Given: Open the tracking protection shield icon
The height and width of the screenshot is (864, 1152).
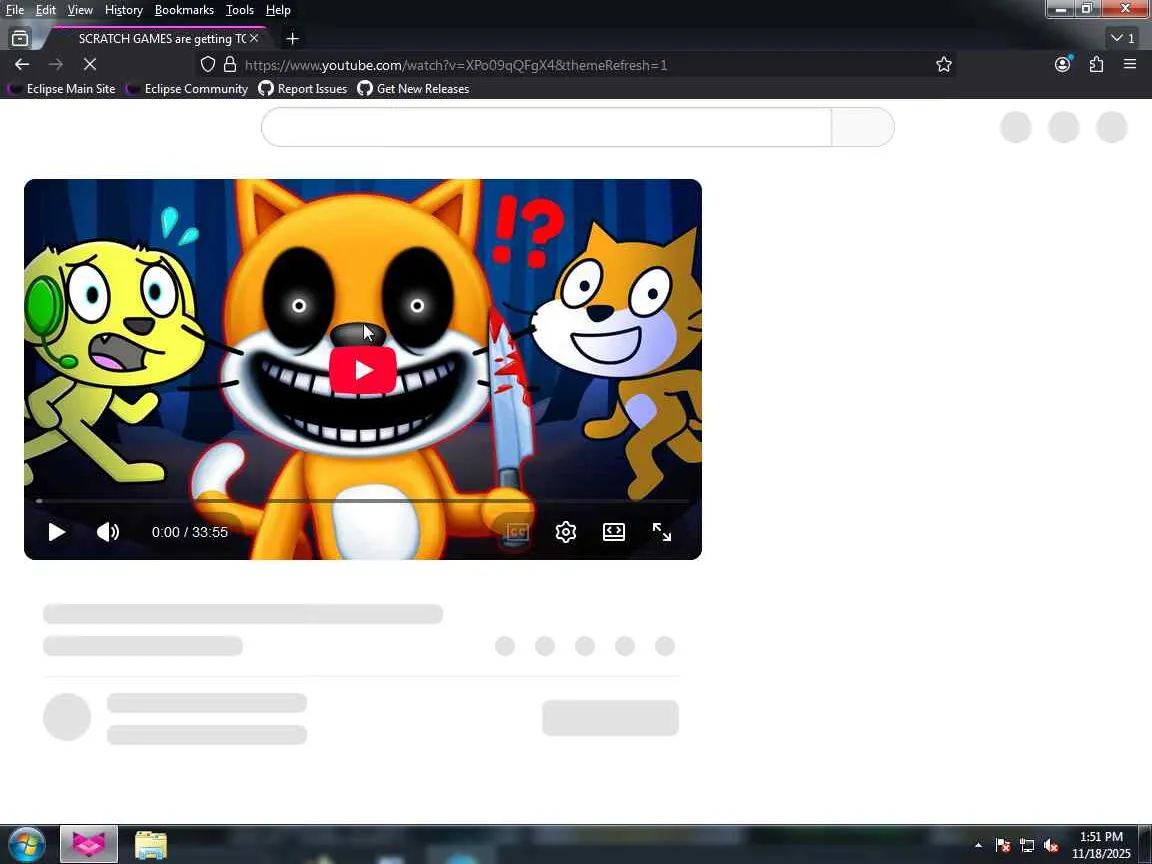Looking at the screenshot, I should (208, 65).
